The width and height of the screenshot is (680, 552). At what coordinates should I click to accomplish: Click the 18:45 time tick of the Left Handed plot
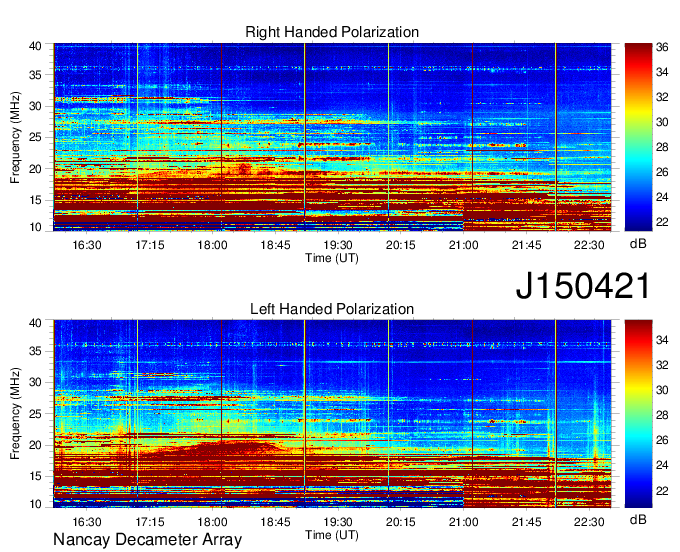[275, 522]
